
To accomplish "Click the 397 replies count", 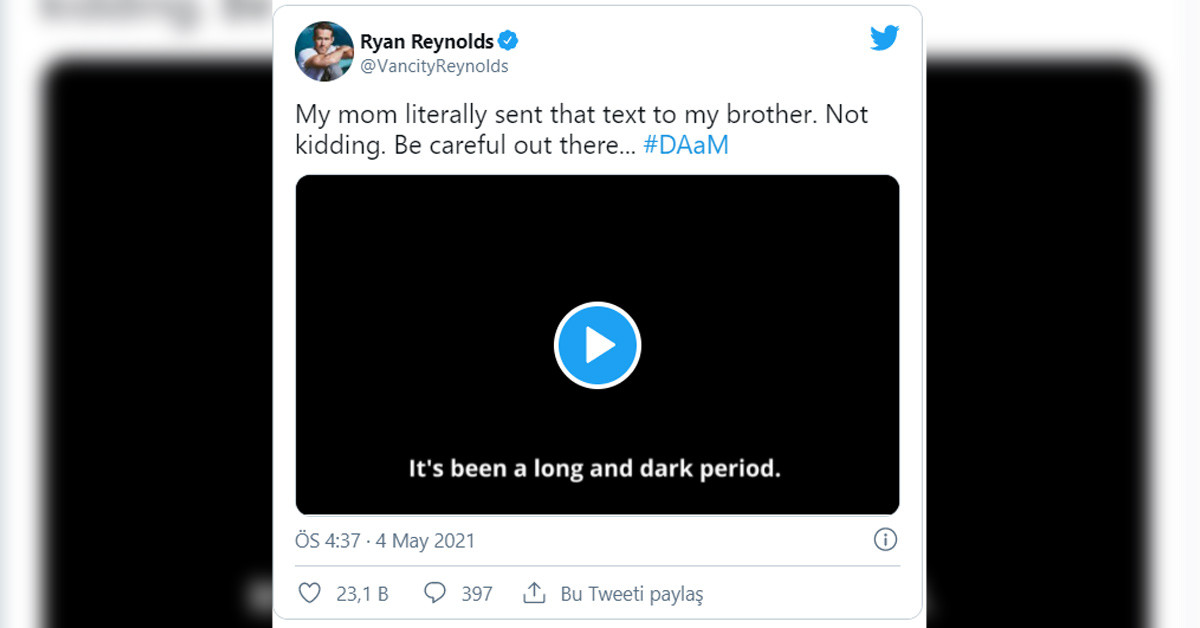I will [477, 594].
